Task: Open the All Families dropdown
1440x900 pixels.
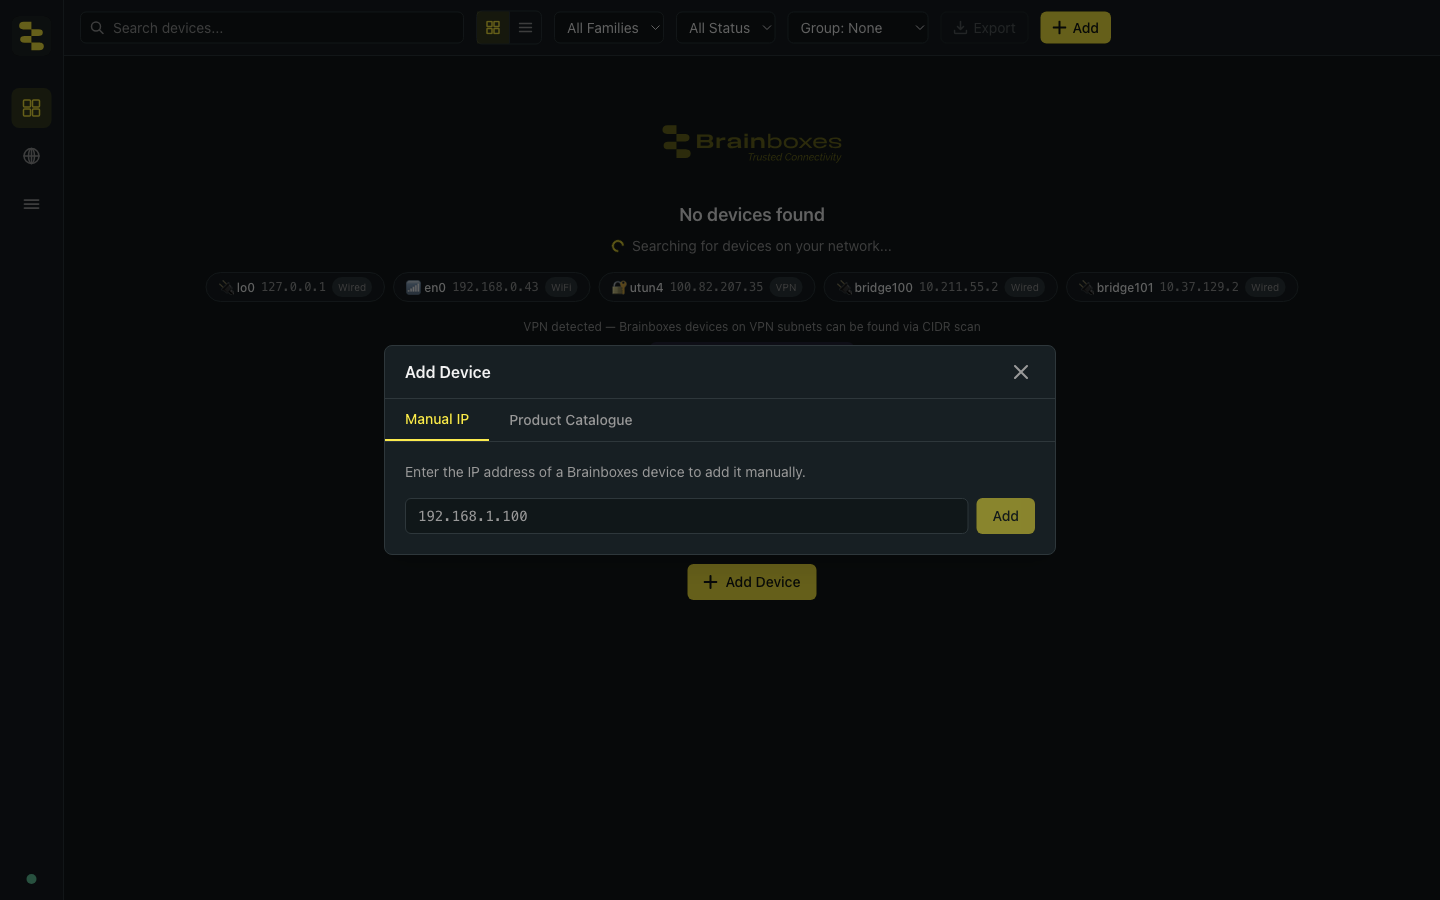Action: [609, 28]
